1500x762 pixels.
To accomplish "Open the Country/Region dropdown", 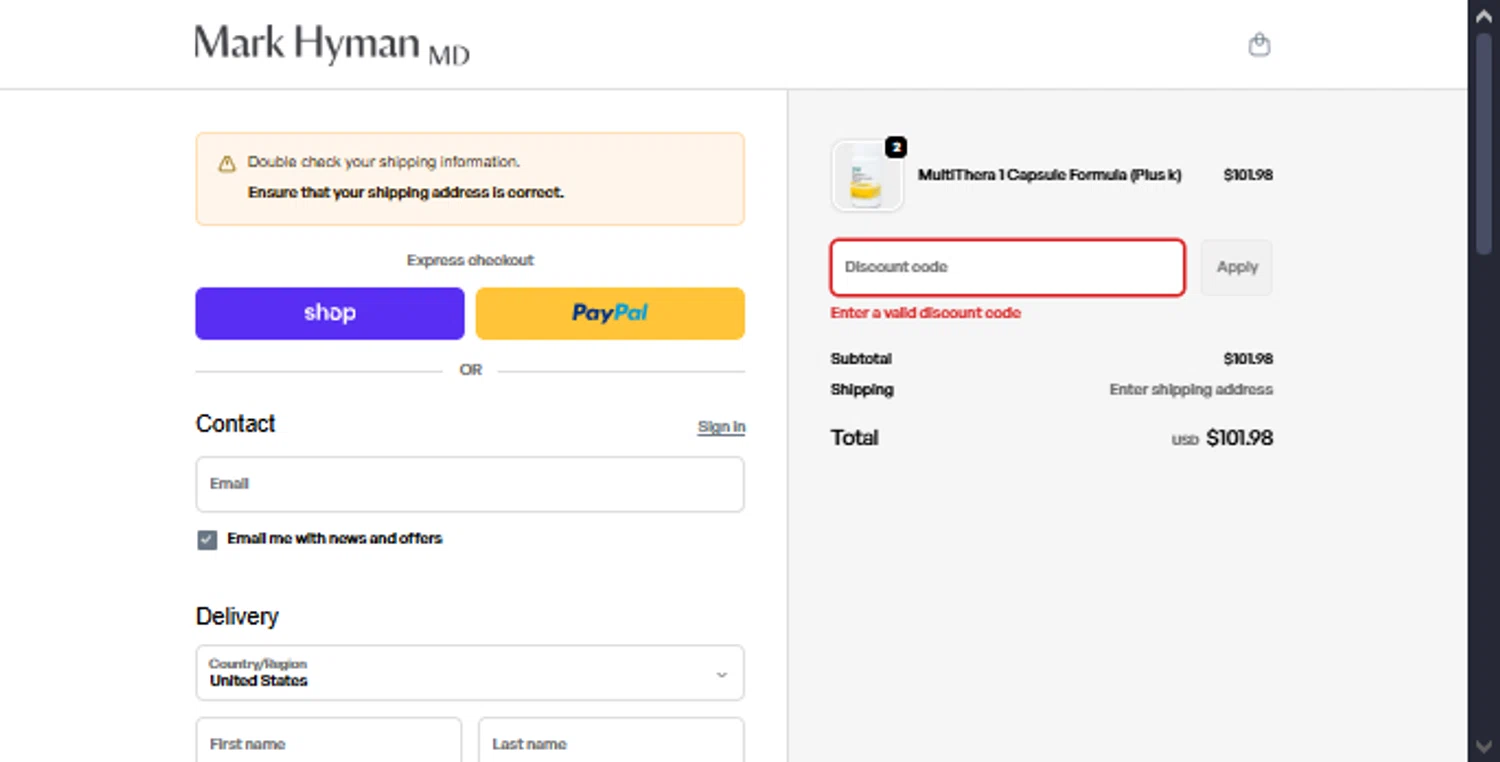I will point(470,673).
